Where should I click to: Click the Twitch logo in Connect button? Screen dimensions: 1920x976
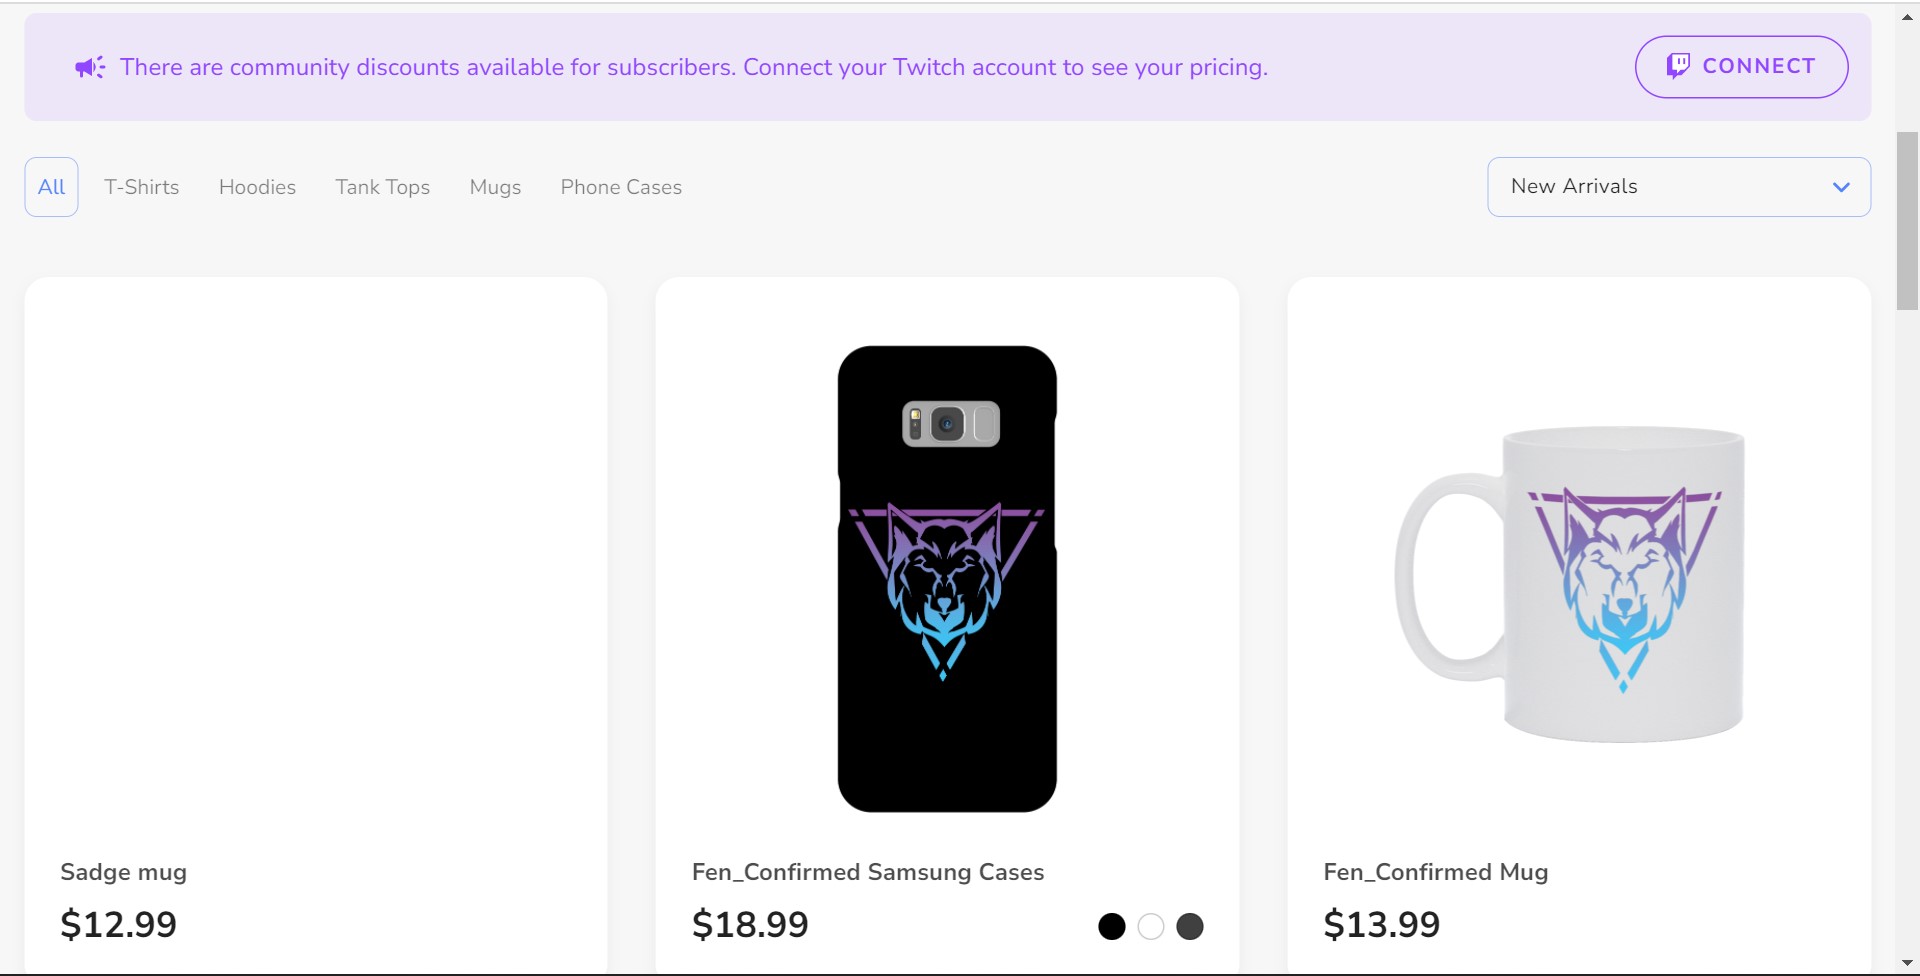click(1678, 66)
